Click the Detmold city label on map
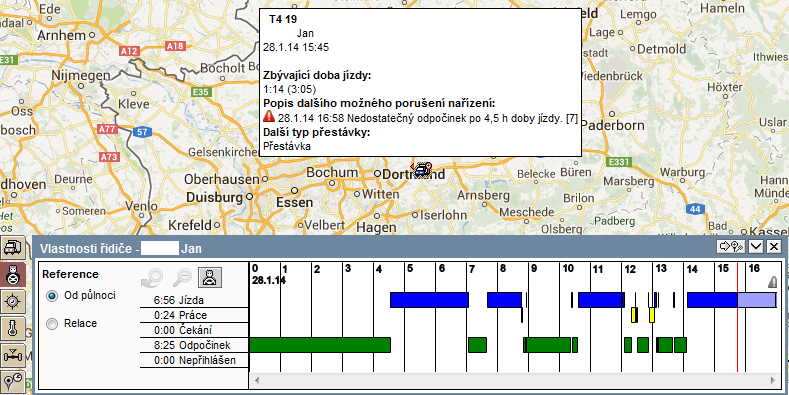Viewport: 789px width, 395px height. [662, 49]
